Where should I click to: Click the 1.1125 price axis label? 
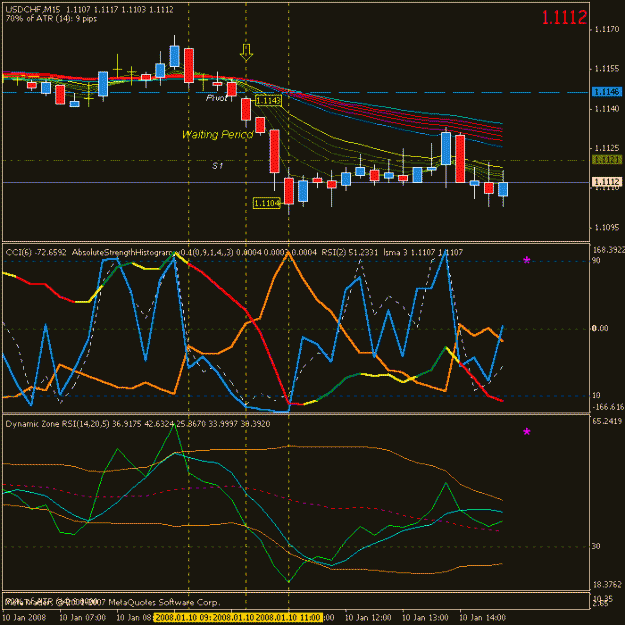click(607, 148)
